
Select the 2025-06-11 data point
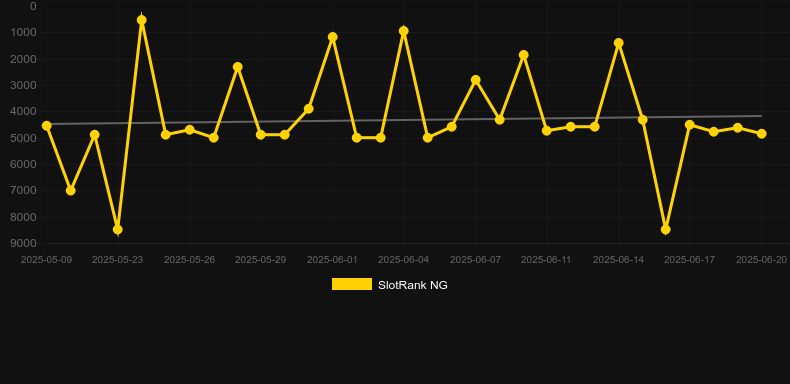(x=547, y=131)
